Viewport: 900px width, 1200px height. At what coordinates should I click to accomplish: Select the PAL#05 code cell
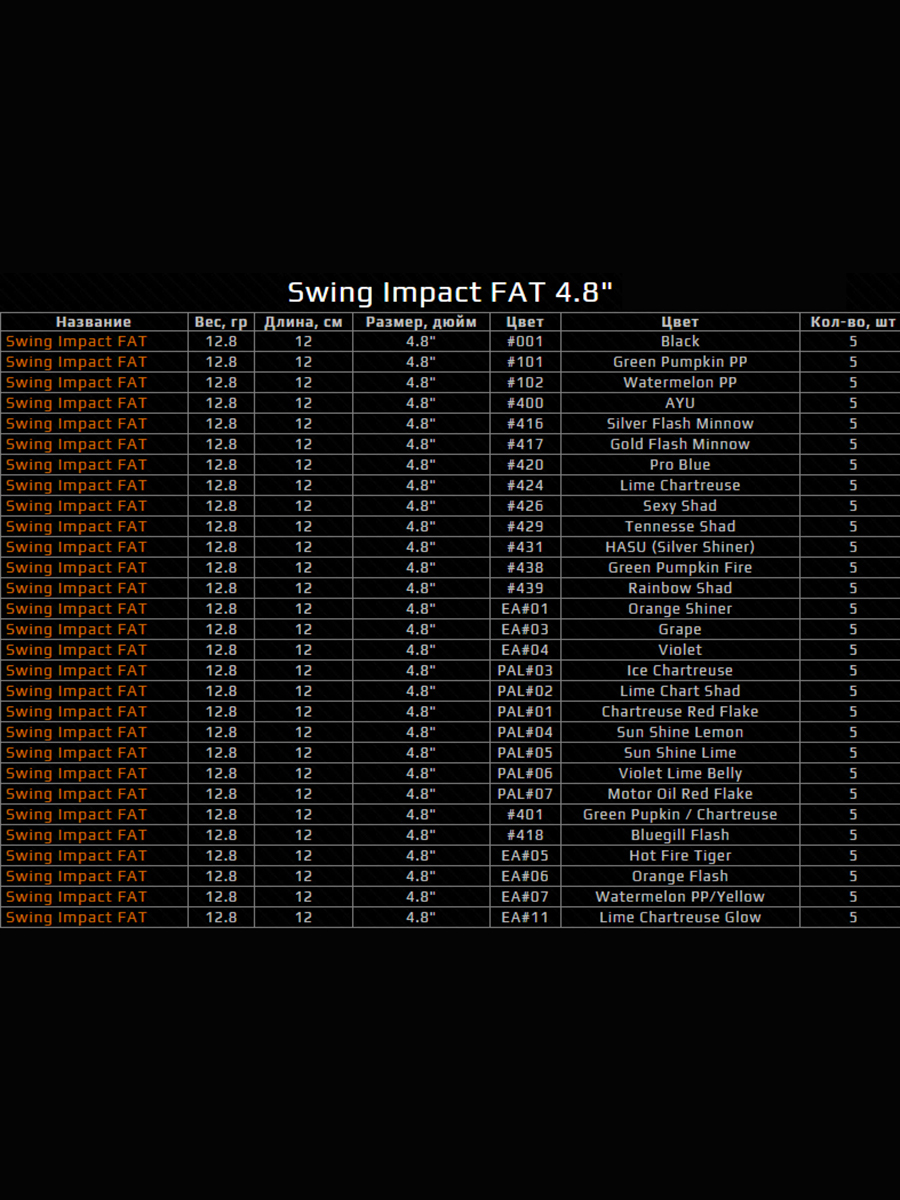point(525,752)
